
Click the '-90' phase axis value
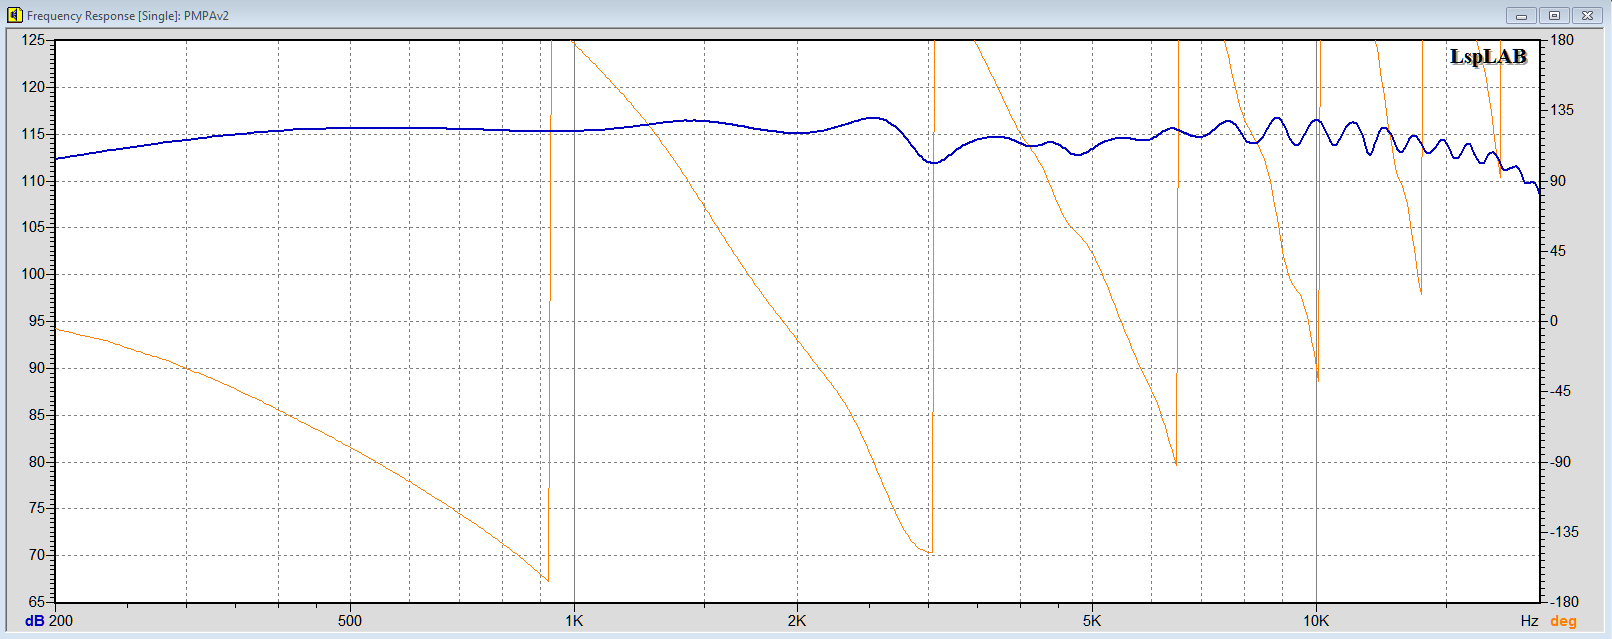pos(1560,462)
